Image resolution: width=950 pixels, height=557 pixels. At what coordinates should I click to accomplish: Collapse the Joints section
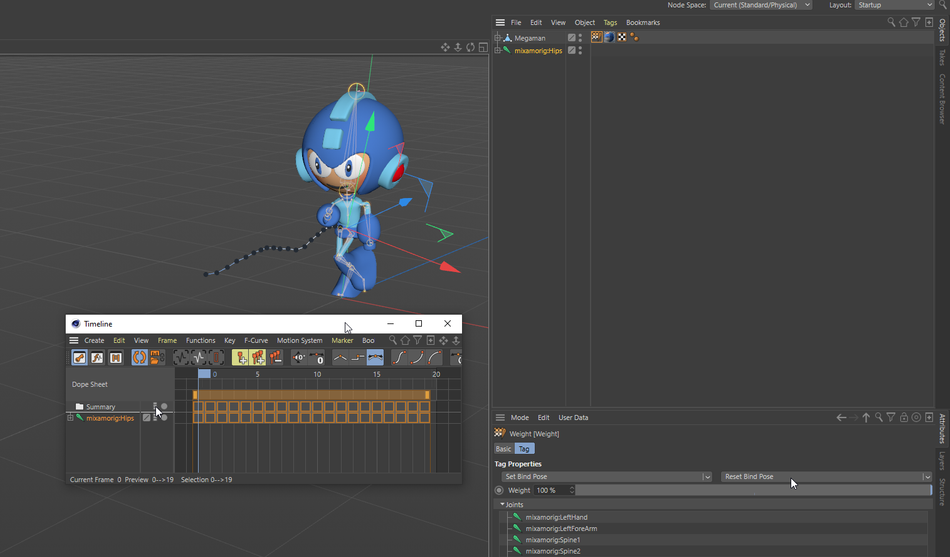[502, 504]
